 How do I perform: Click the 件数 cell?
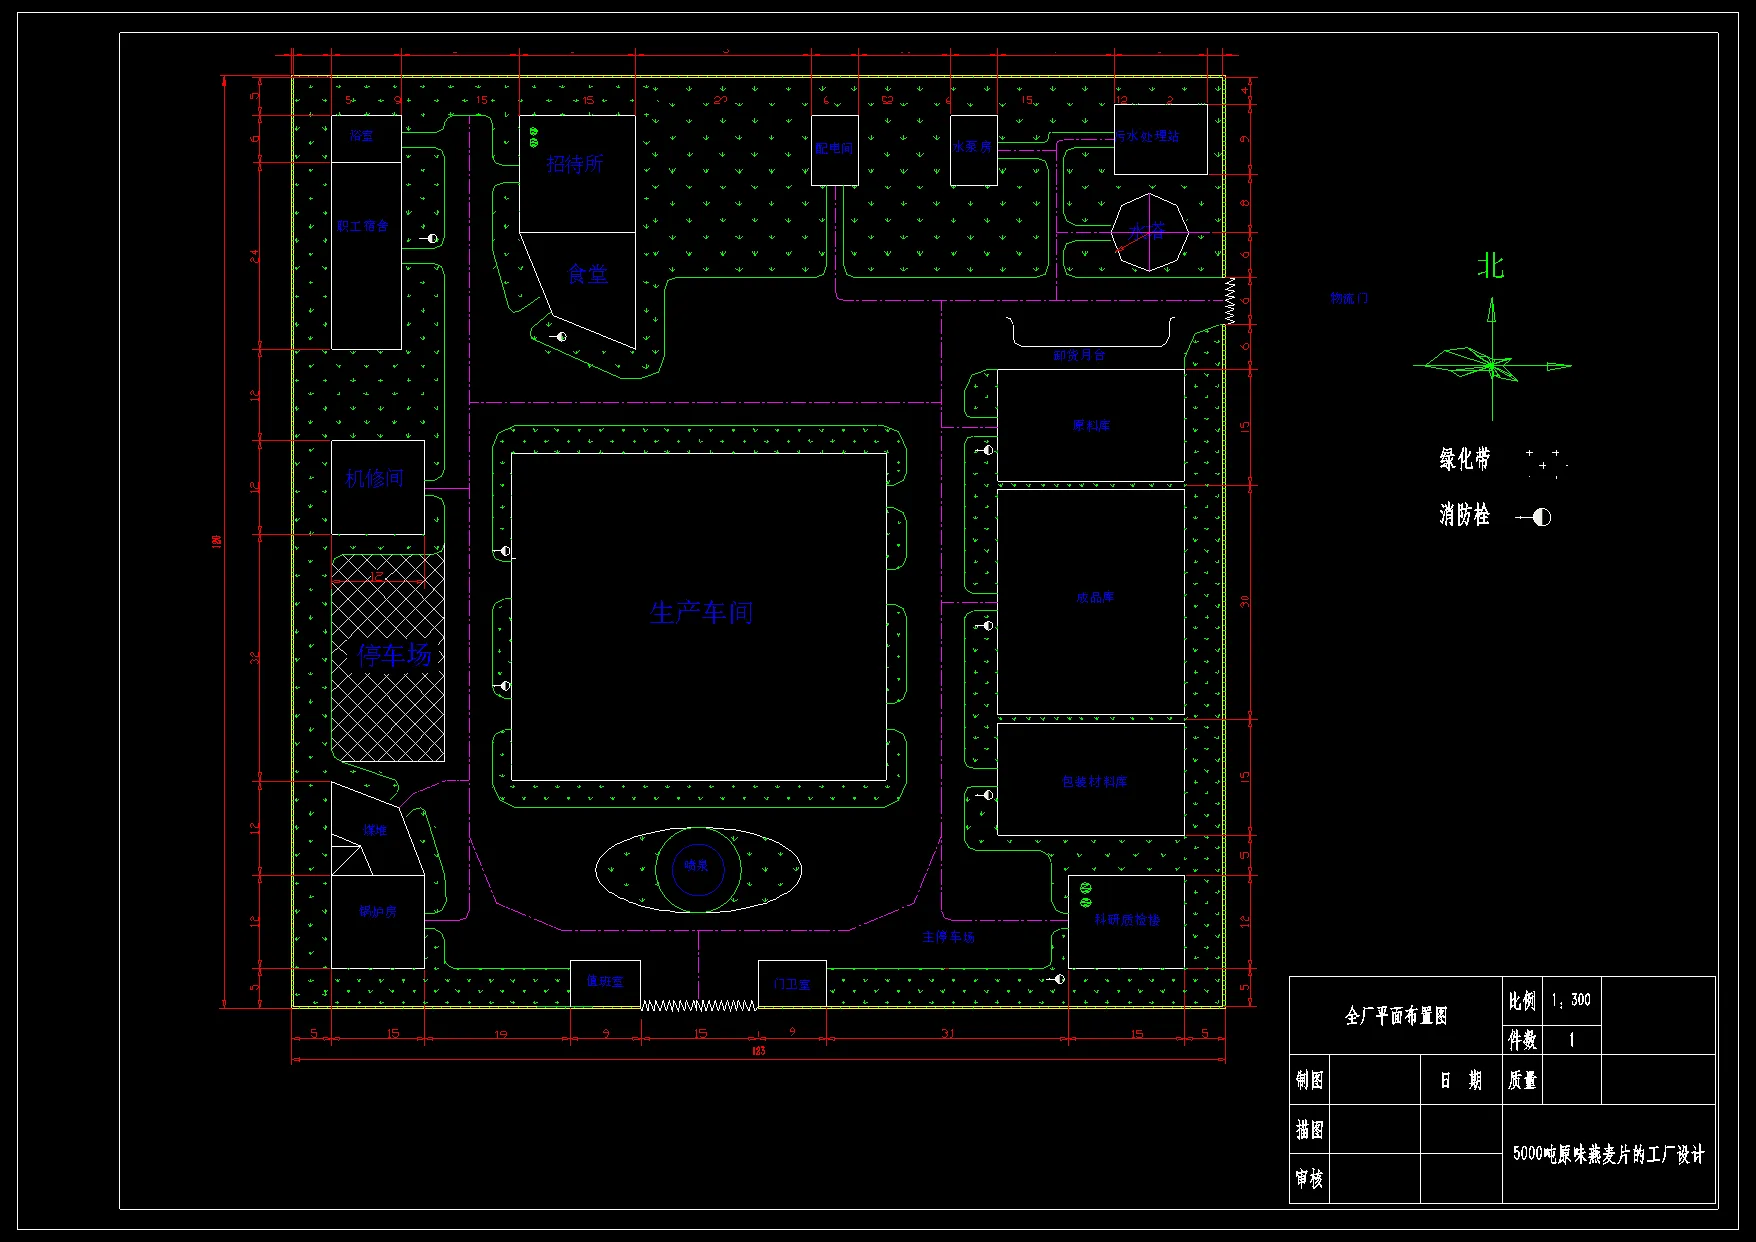pyautogui.click(x=1522, y=1040)
